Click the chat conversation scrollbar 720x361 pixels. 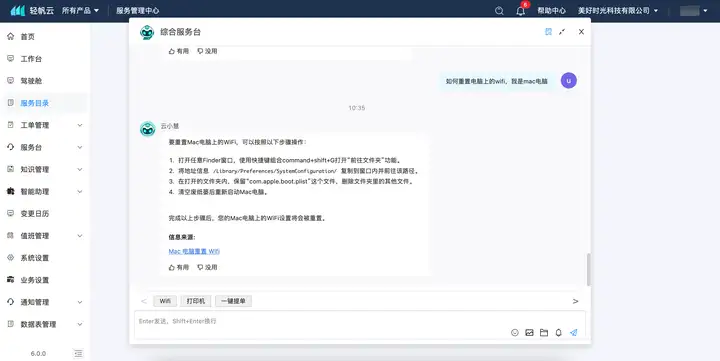[588, 269]
